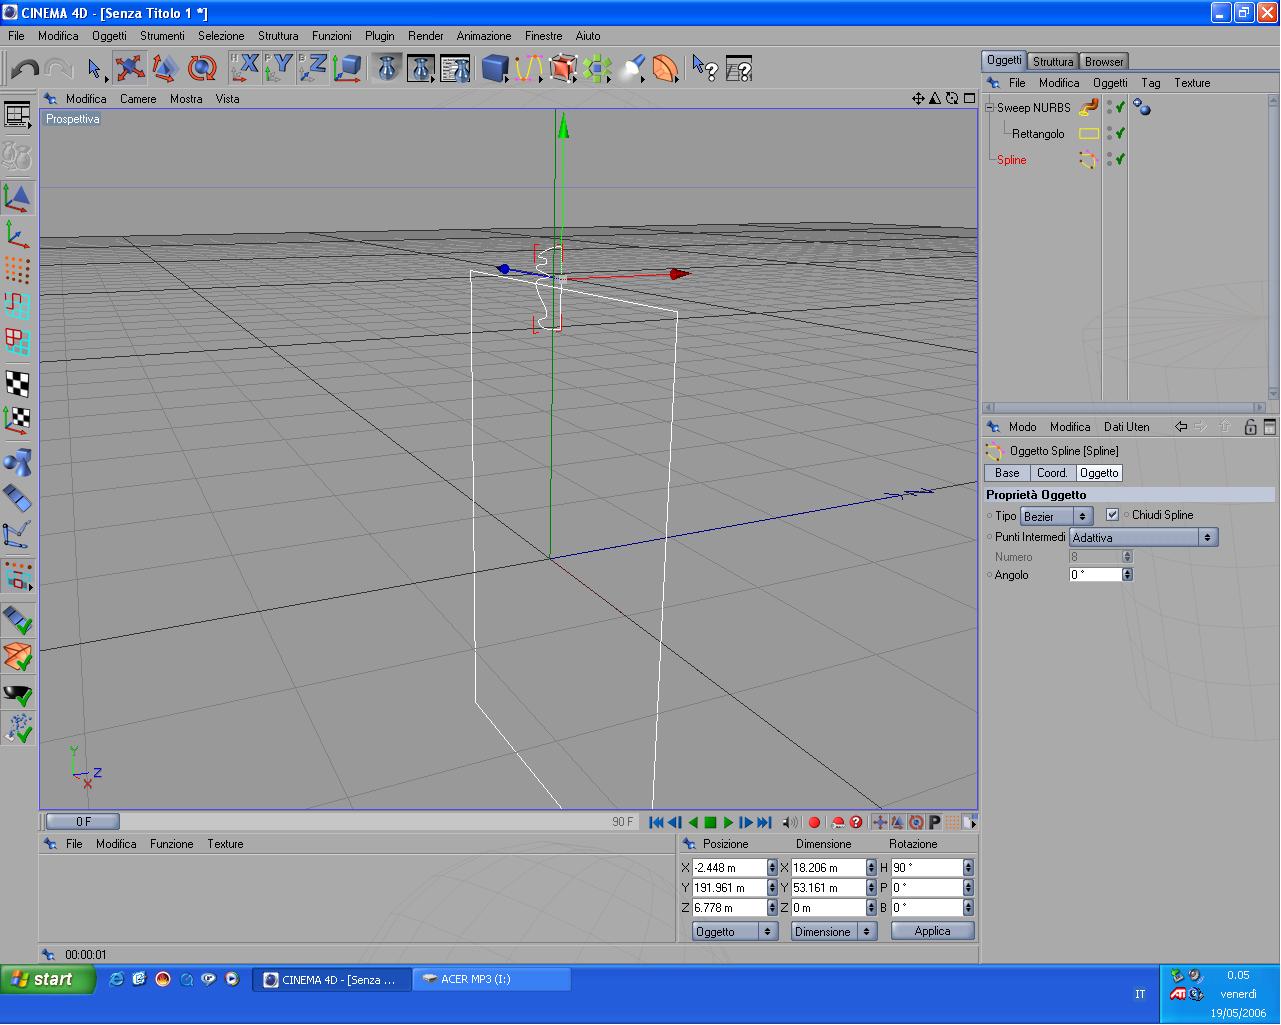Screen dimensions: 1281x1025
Task: Open Punti Intermedi Adattiva dropdown
Action: point(1143,537)
